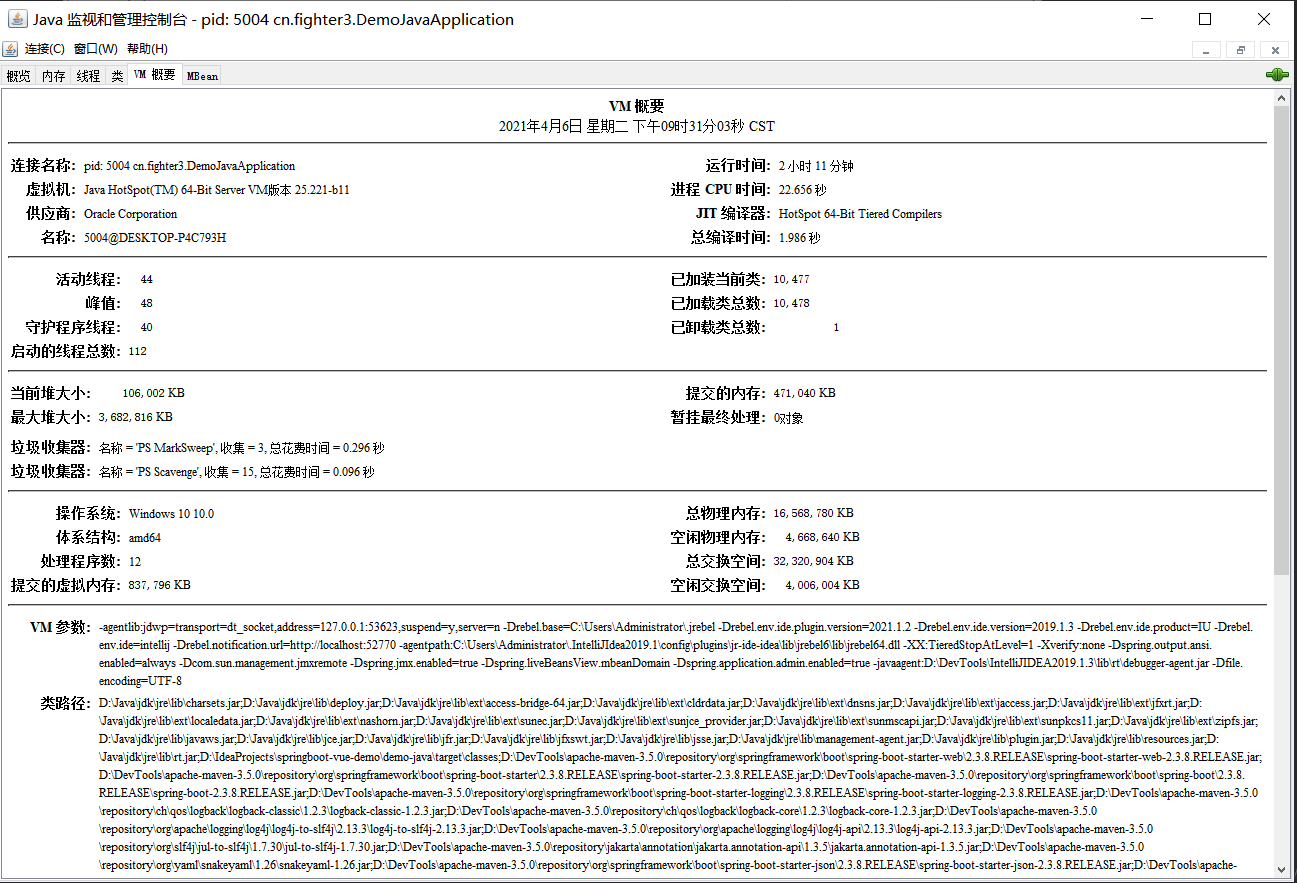Click the uptime value 2 小时 11 分钟
This screenshot has height=883, width=1297.
point(816,166)
